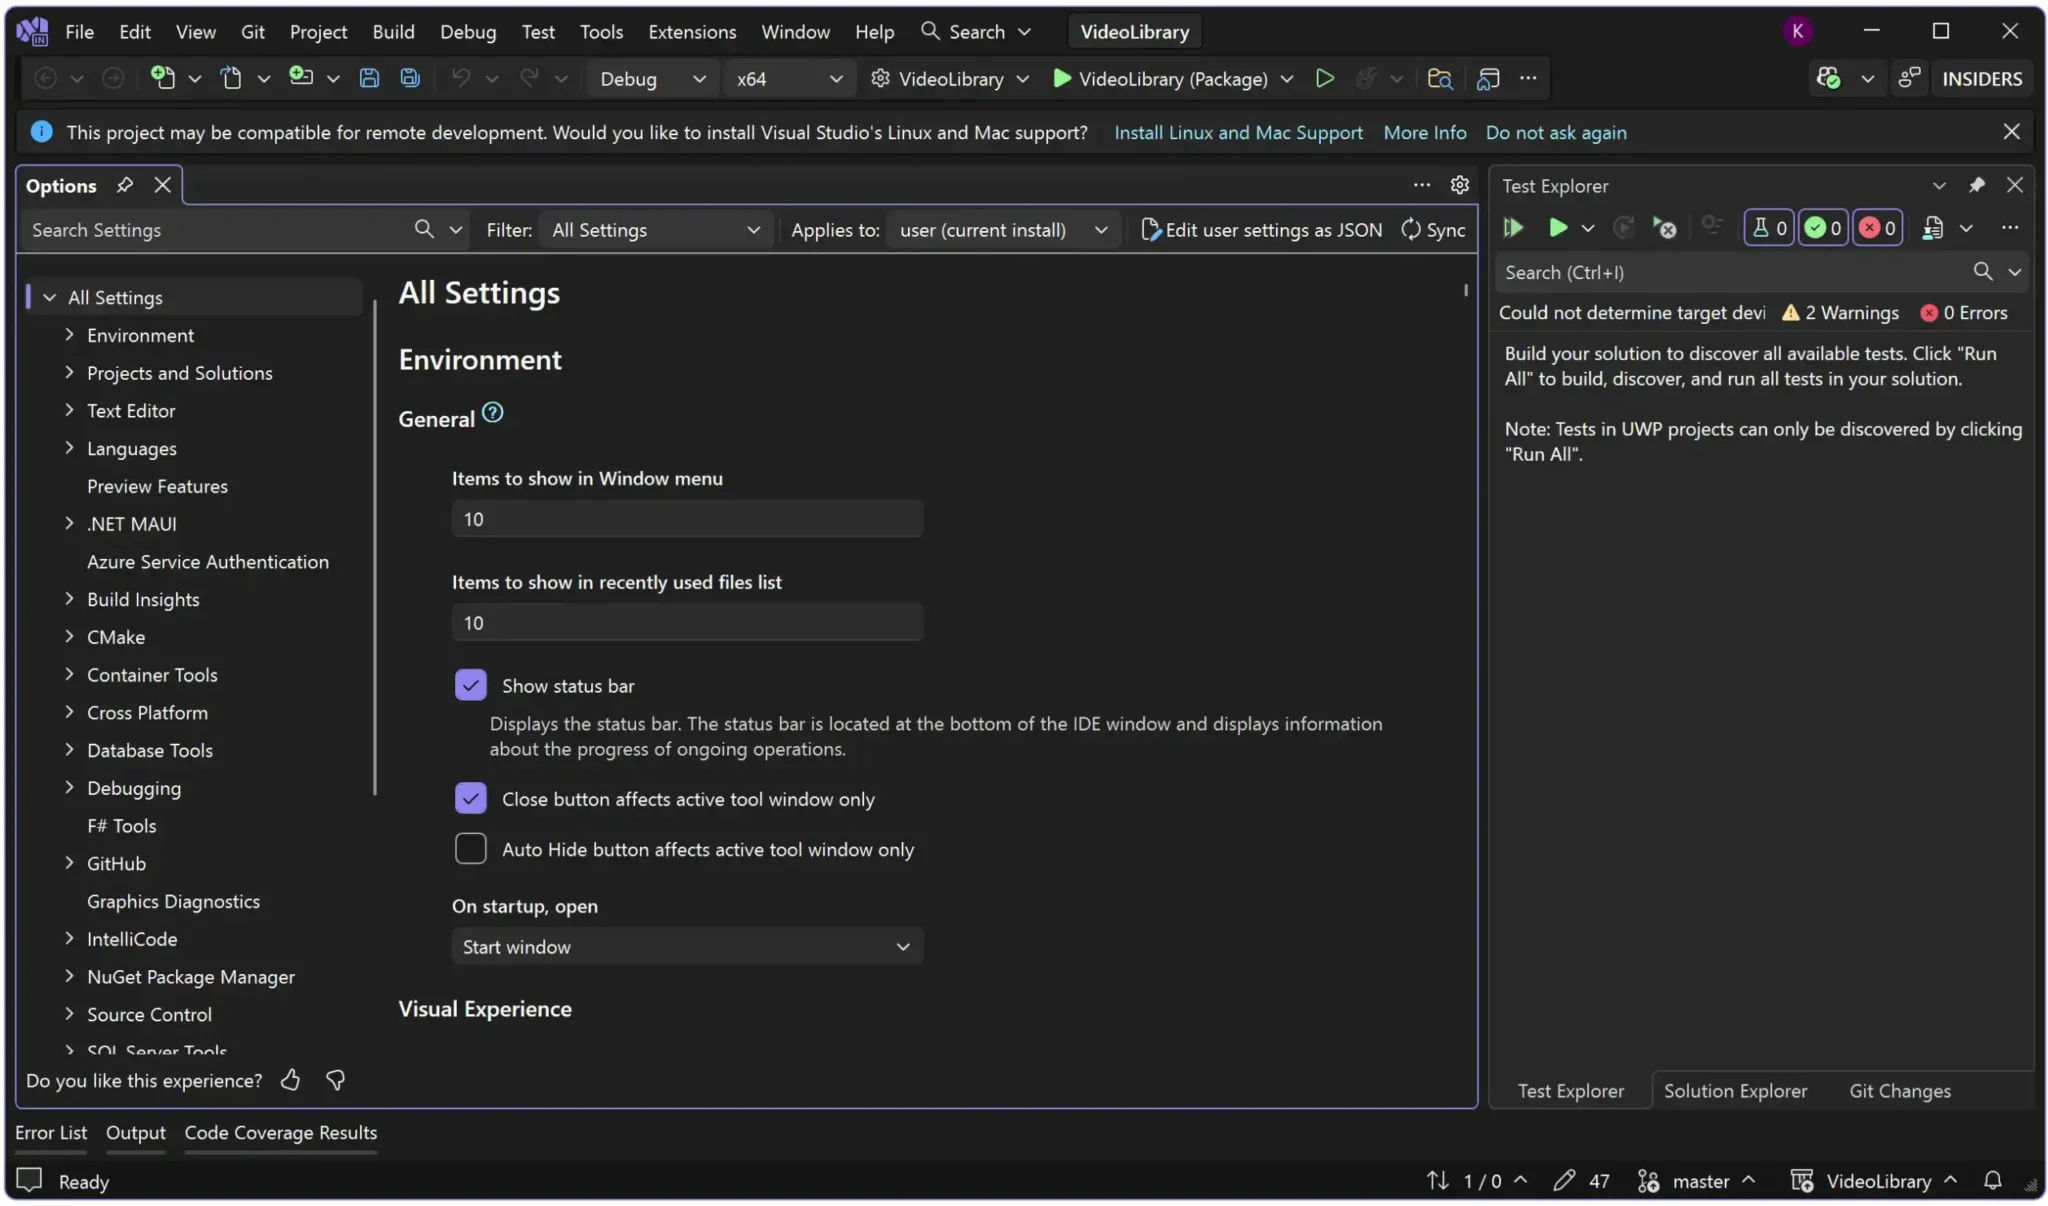
Task: Click the Save All toolbar icon
Action: pos(410,78)
